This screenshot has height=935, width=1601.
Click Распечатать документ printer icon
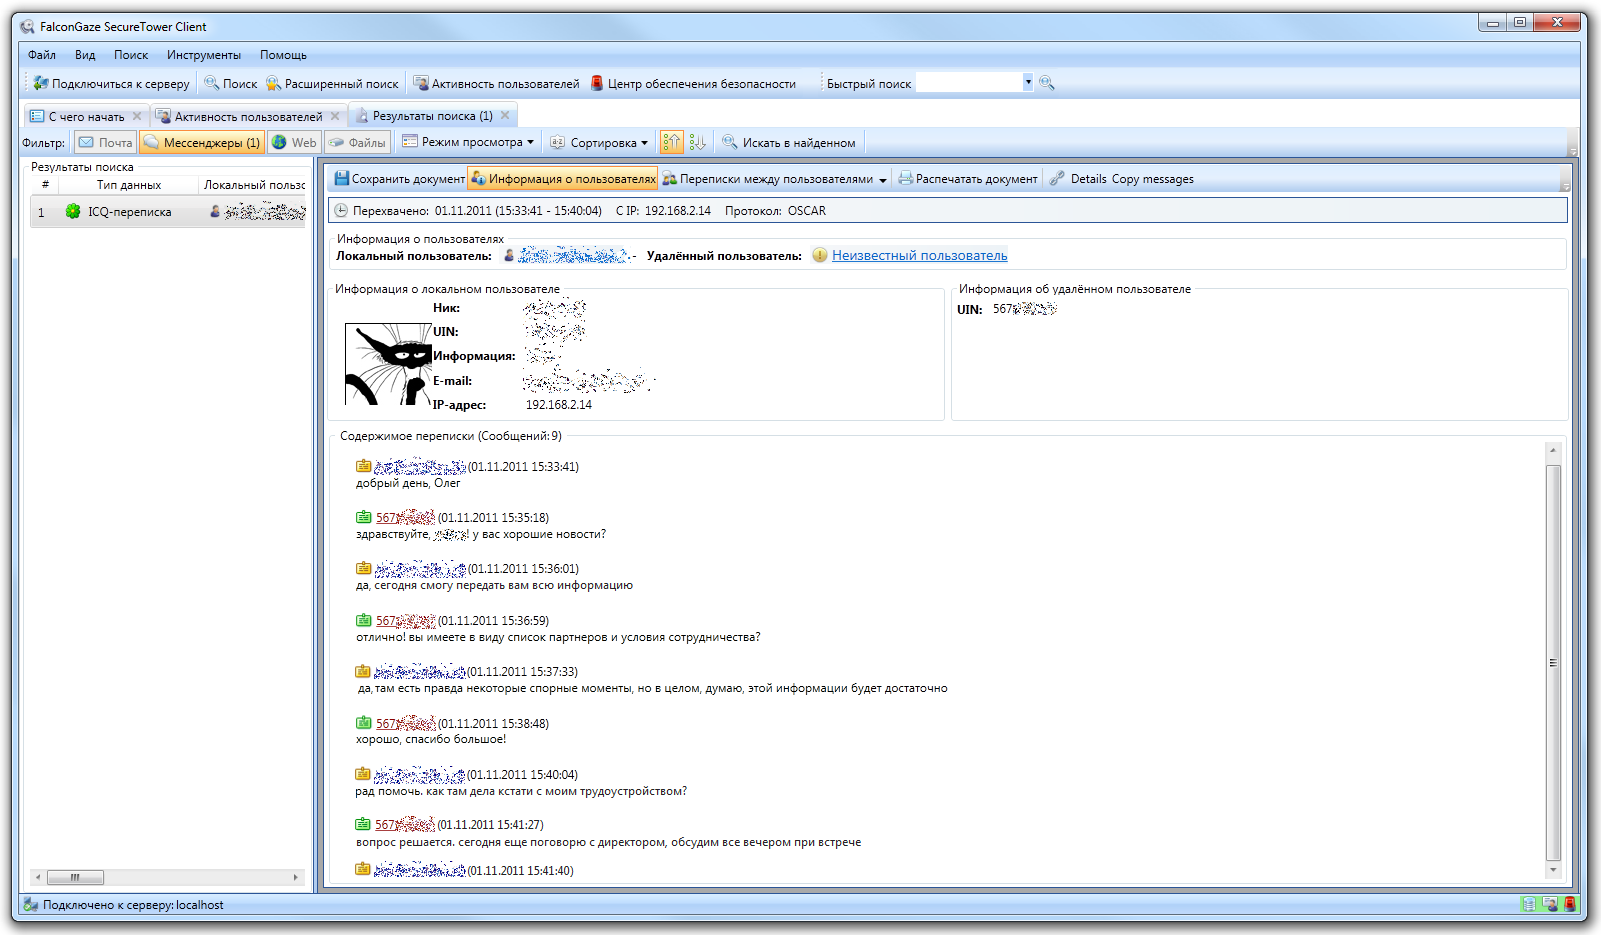pyautogui.click(x=905, y=178)
